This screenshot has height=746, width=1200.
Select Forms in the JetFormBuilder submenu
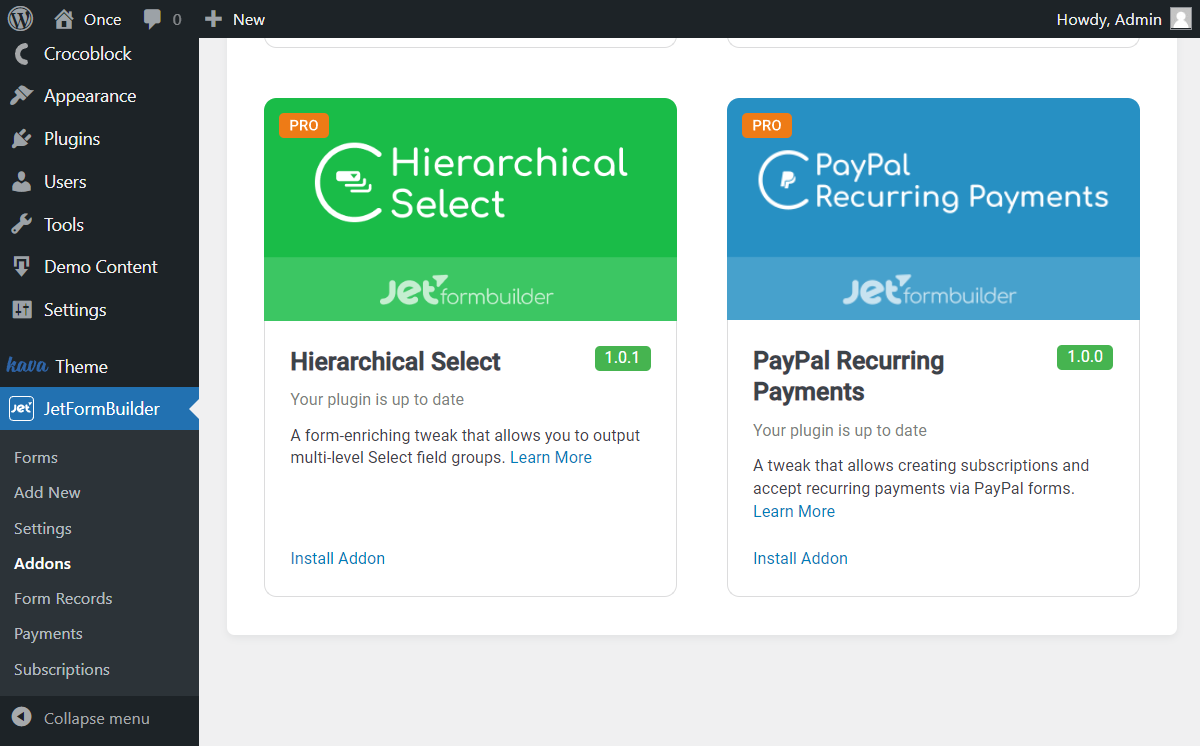click(35, 457)
